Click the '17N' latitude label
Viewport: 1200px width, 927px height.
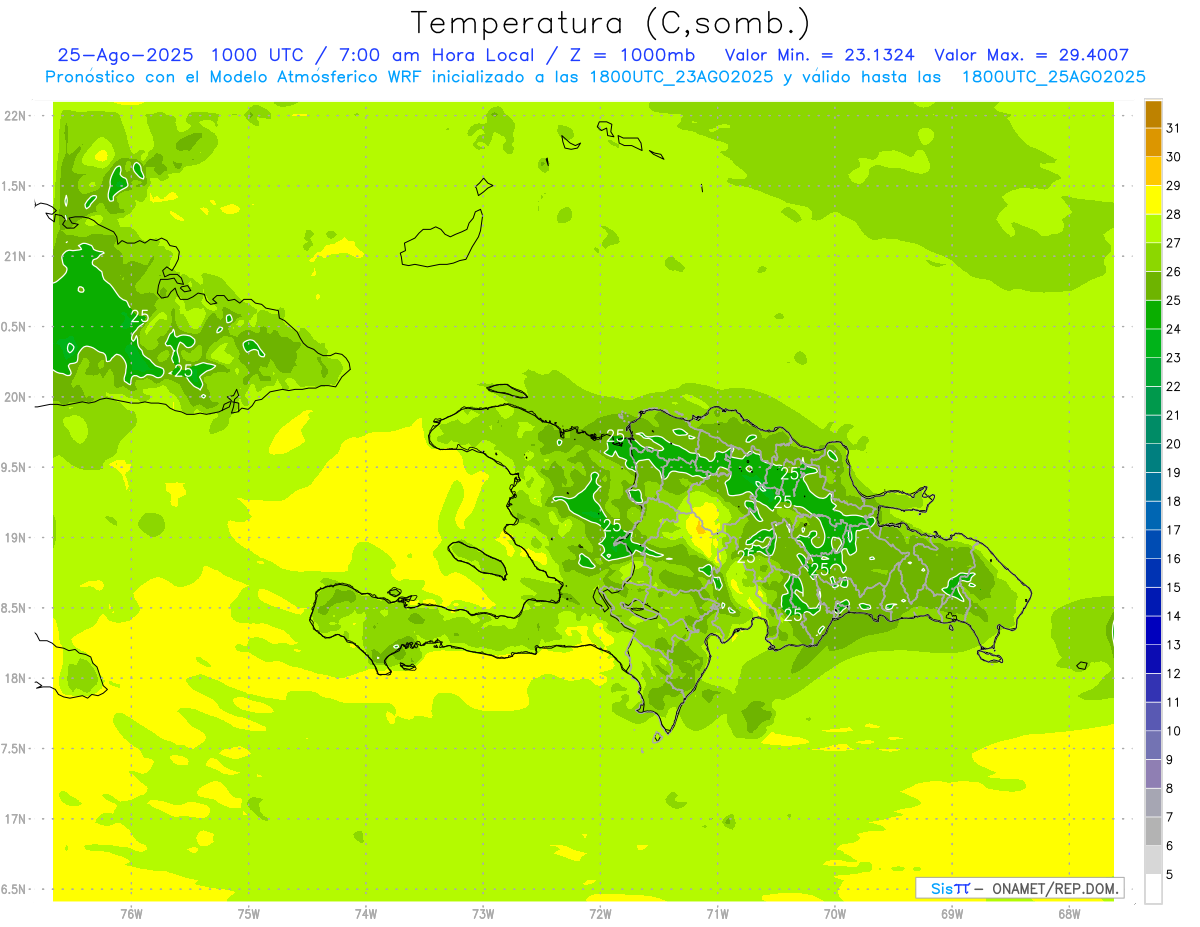click(14, 819)
